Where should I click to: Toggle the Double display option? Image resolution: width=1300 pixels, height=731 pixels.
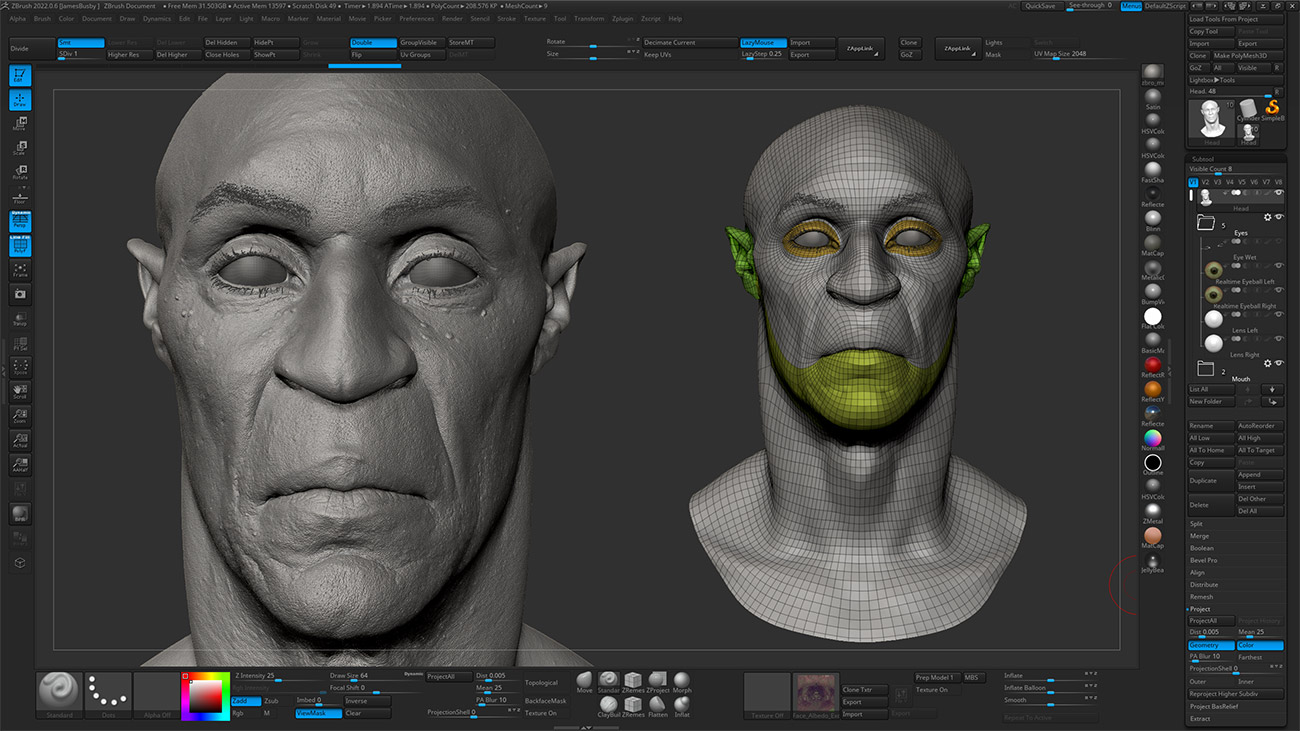click(x=372, y=43)
